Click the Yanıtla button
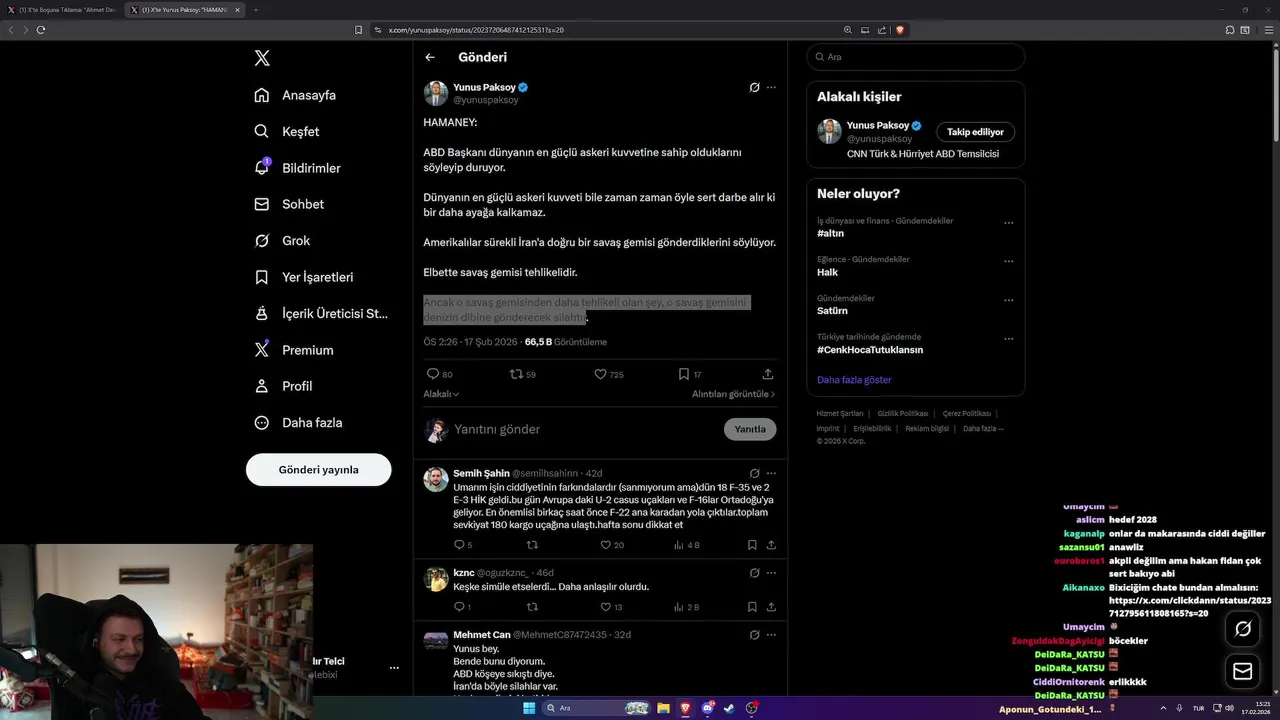The width and height of the screenshot is (1280, 720). 750,429
